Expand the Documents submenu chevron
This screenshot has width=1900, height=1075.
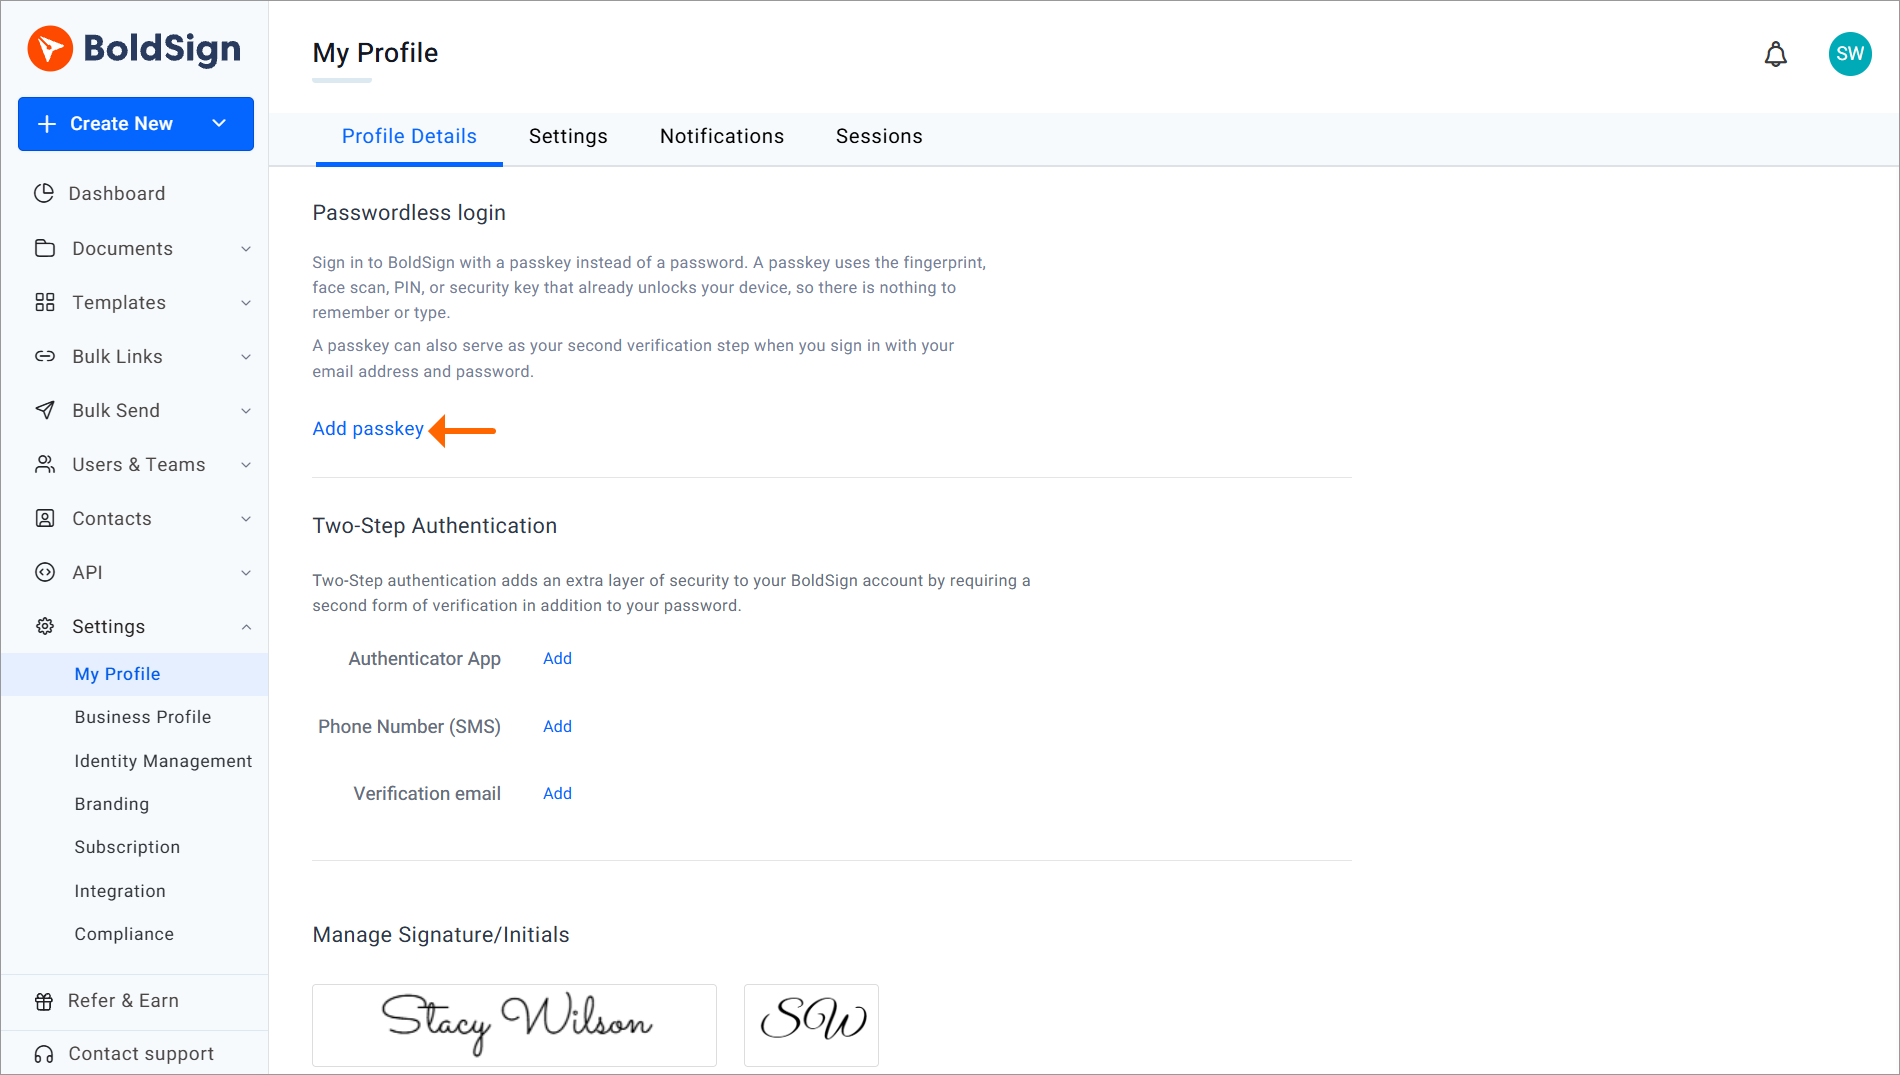click(246, 249)
